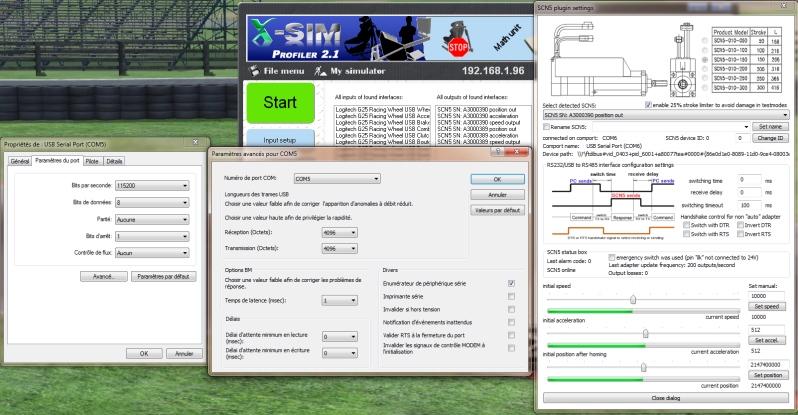This screenshot has width=798, height=415.
Task: Open the Contrôle de flux dropdown
Action: pyautogui.click(x=152, y=253)
